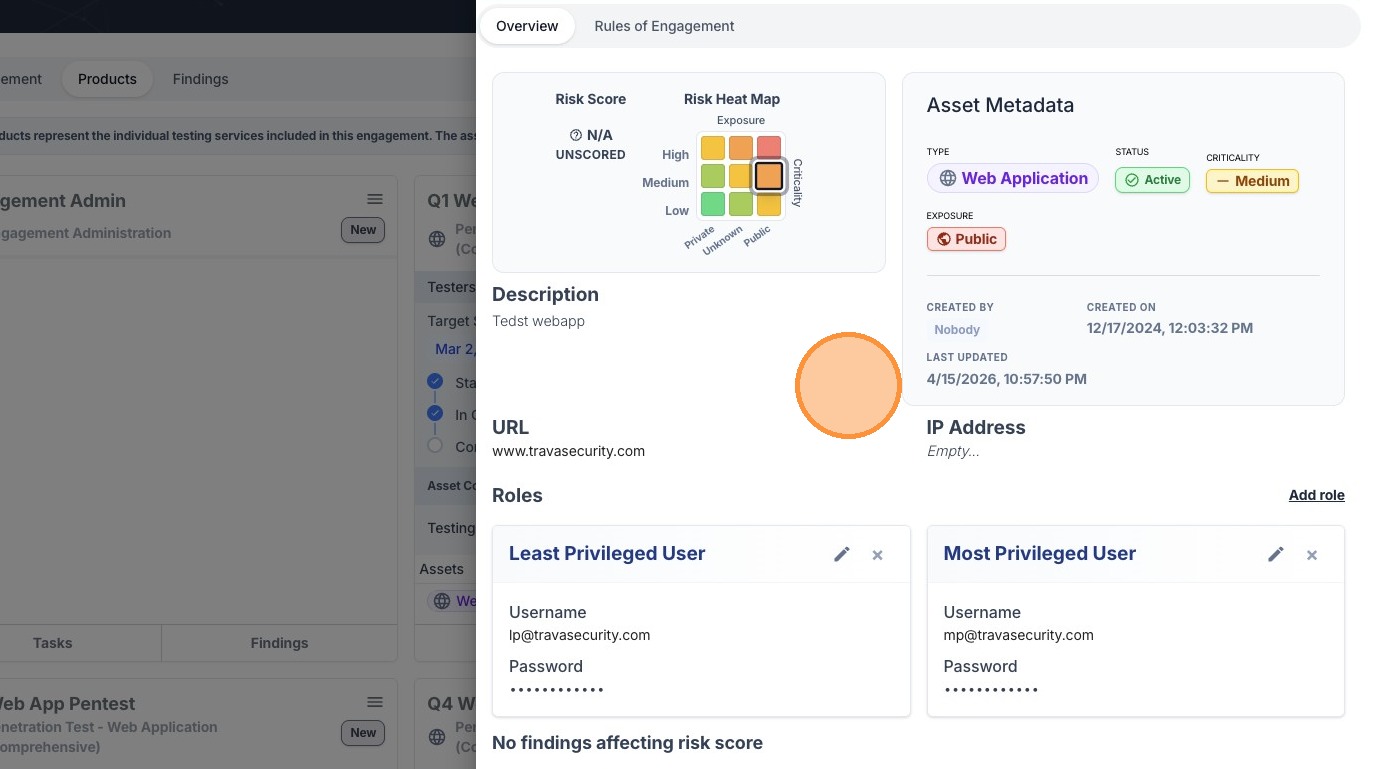Click the Least Privileged User password field
The height and width of the screenshot is (769, 1376).
[557, 689]
